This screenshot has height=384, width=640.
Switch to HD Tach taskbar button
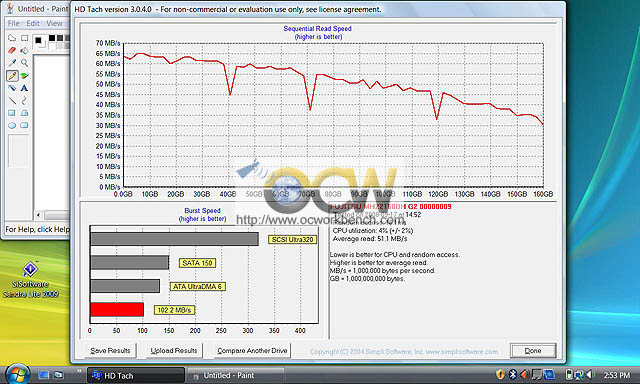point(136,375)
